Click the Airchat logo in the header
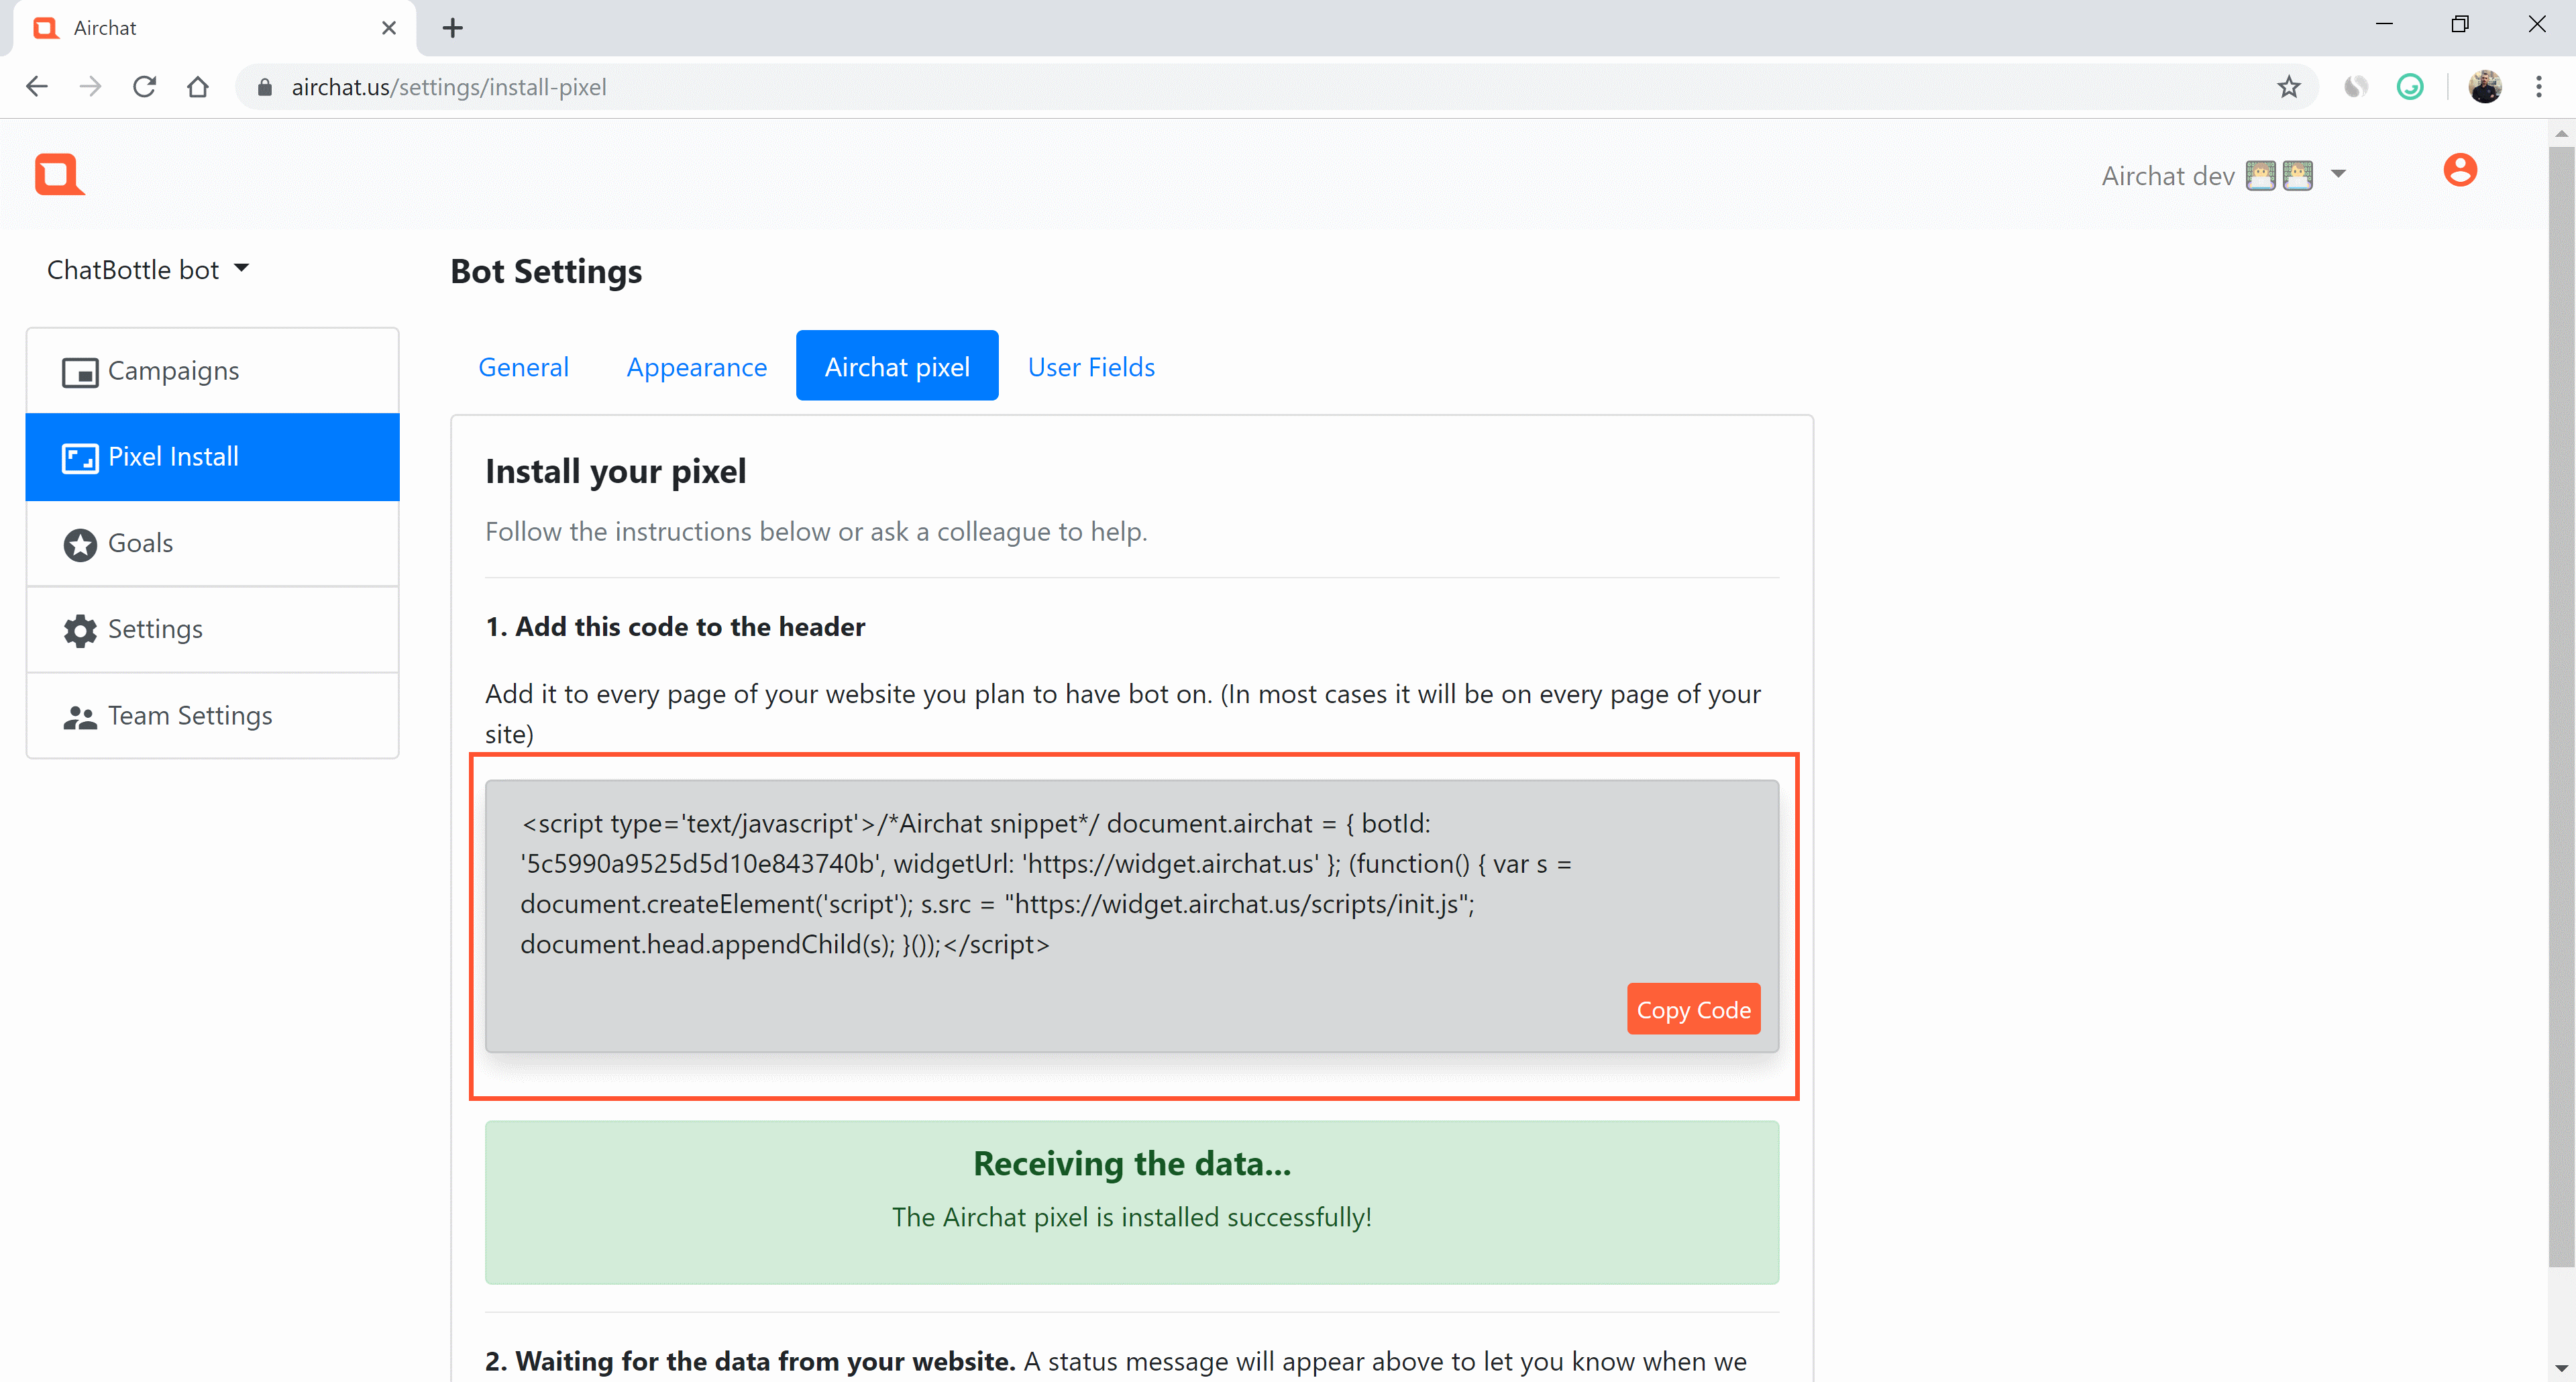This screenshot has width=2576, height=1382. [59, 174]
